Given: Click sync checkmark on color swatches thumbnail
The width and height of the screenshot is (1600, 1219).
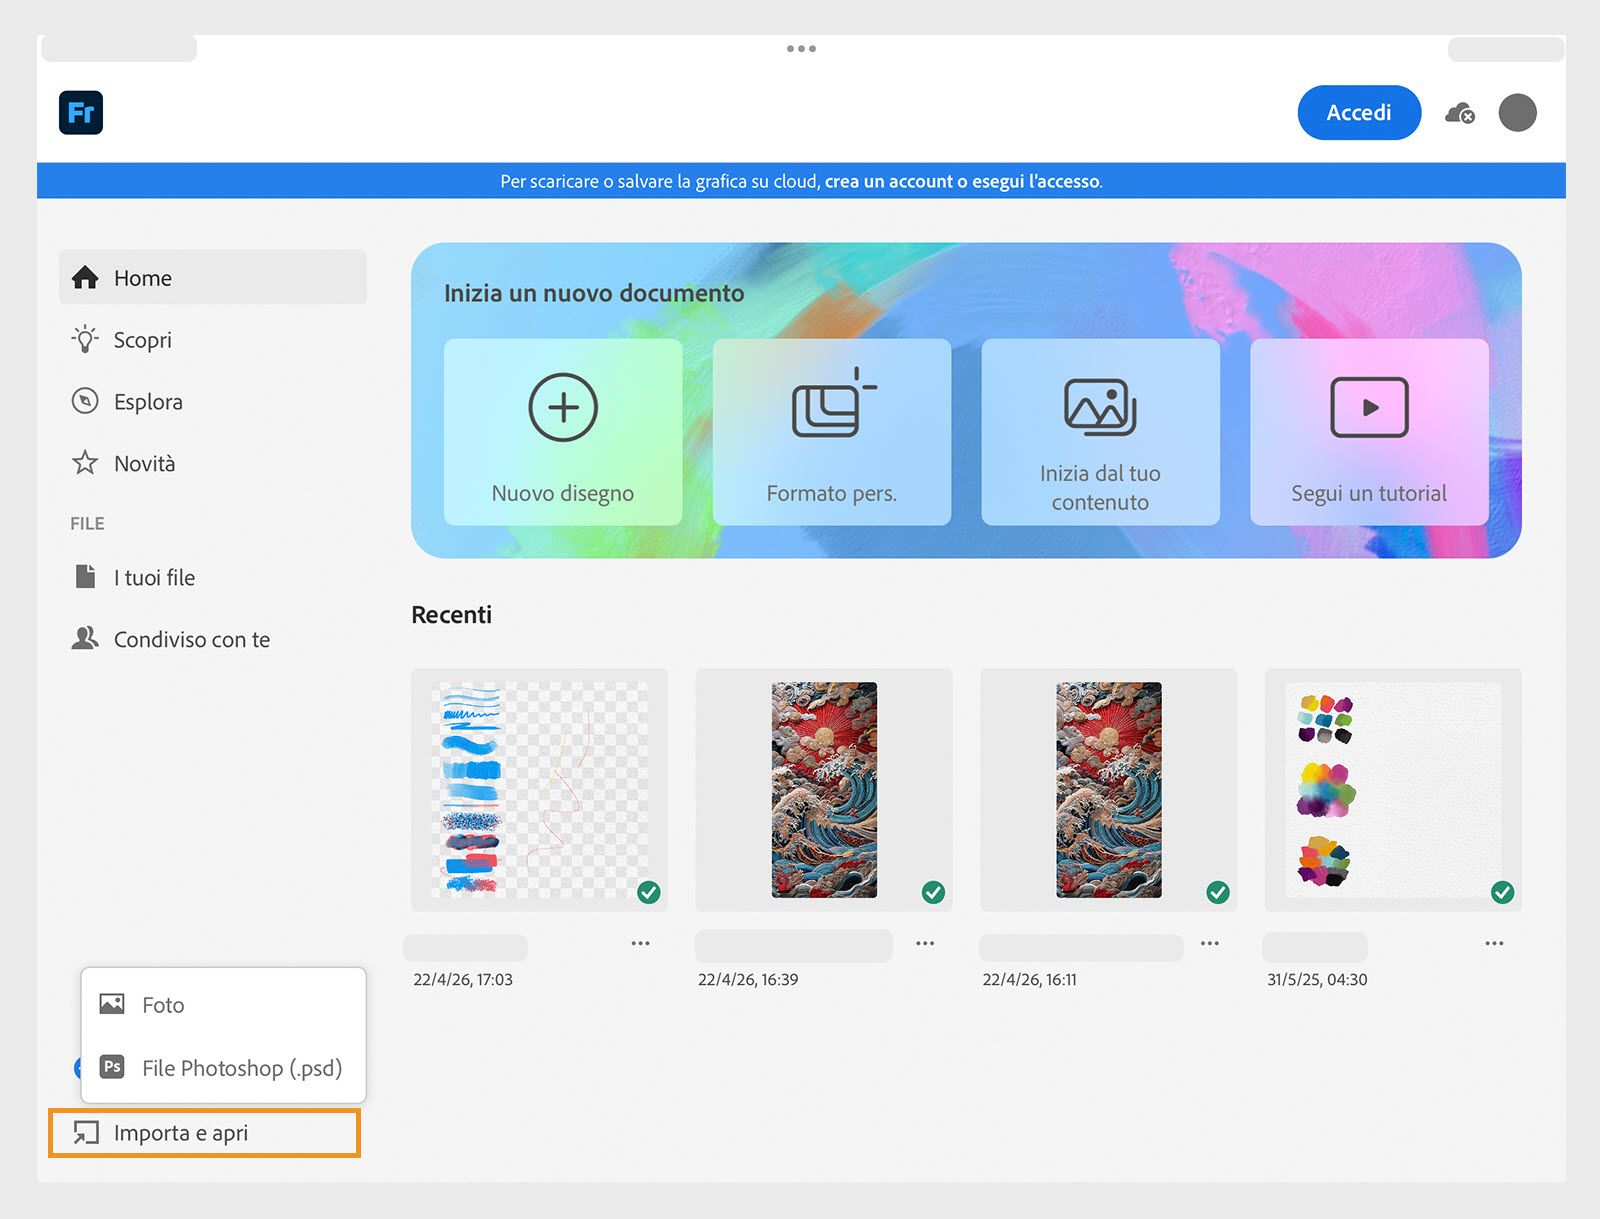Looking at the screenshot, I should [x=1502, y=892].
